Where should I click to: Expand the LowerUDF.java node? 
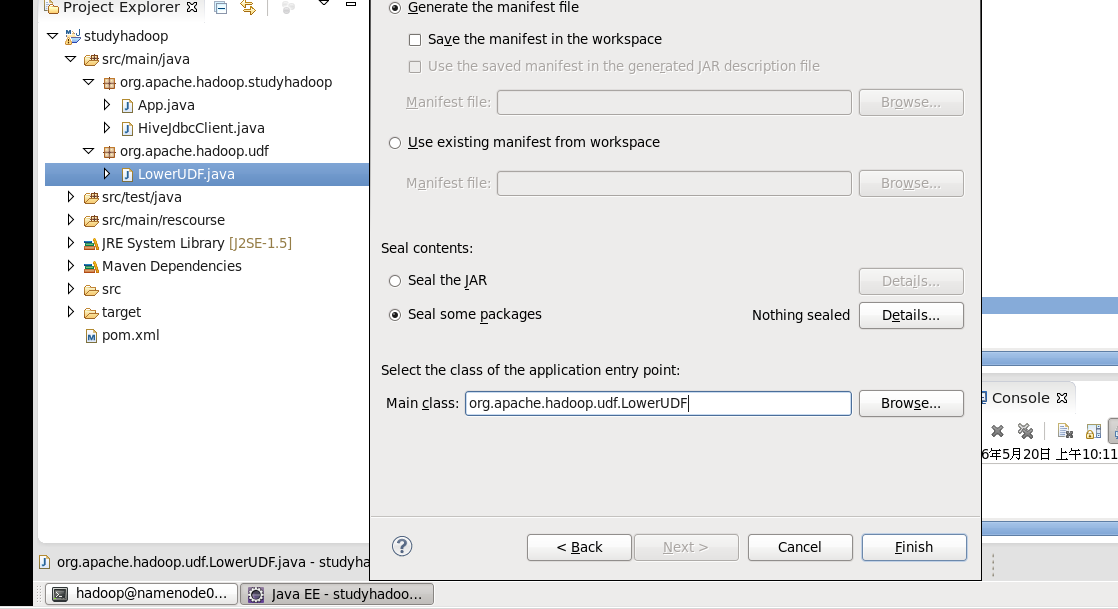106,173
